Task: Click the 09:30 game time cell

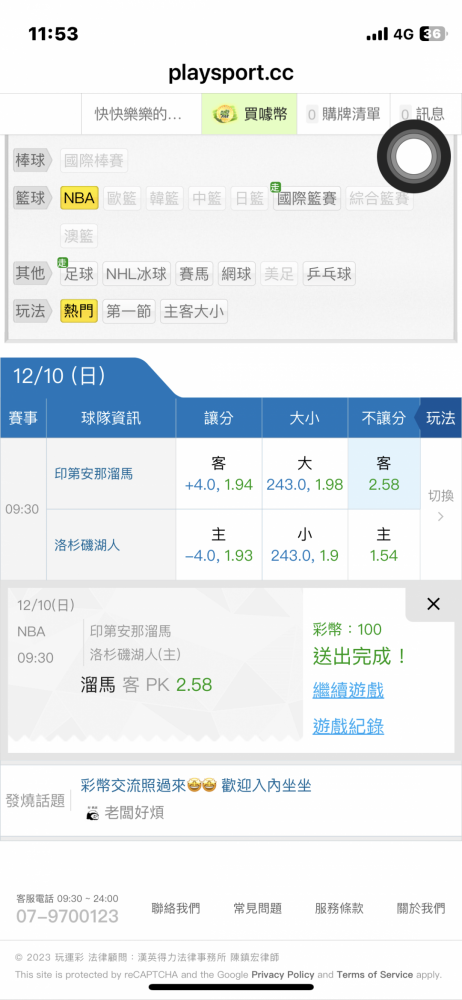Action: [x=22, y=510]
